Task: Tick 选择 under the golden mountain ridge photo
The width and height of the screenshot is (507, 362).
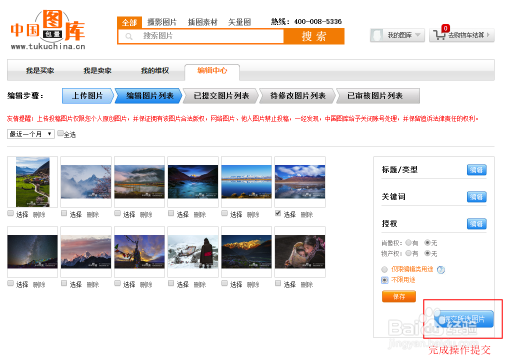Action: [x=225, y=283]
